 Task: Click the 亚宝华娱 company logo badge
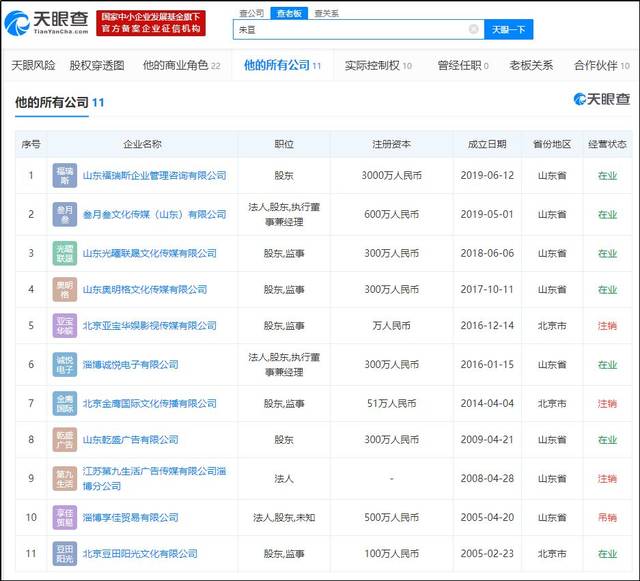tap(64, 325)
